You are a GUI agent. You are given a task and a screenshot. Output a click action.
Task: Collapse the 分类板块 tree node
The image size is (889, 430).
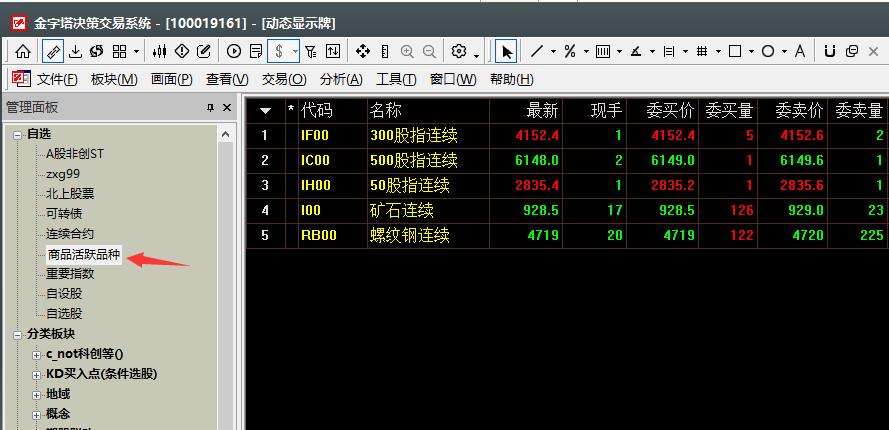(18, 335)
